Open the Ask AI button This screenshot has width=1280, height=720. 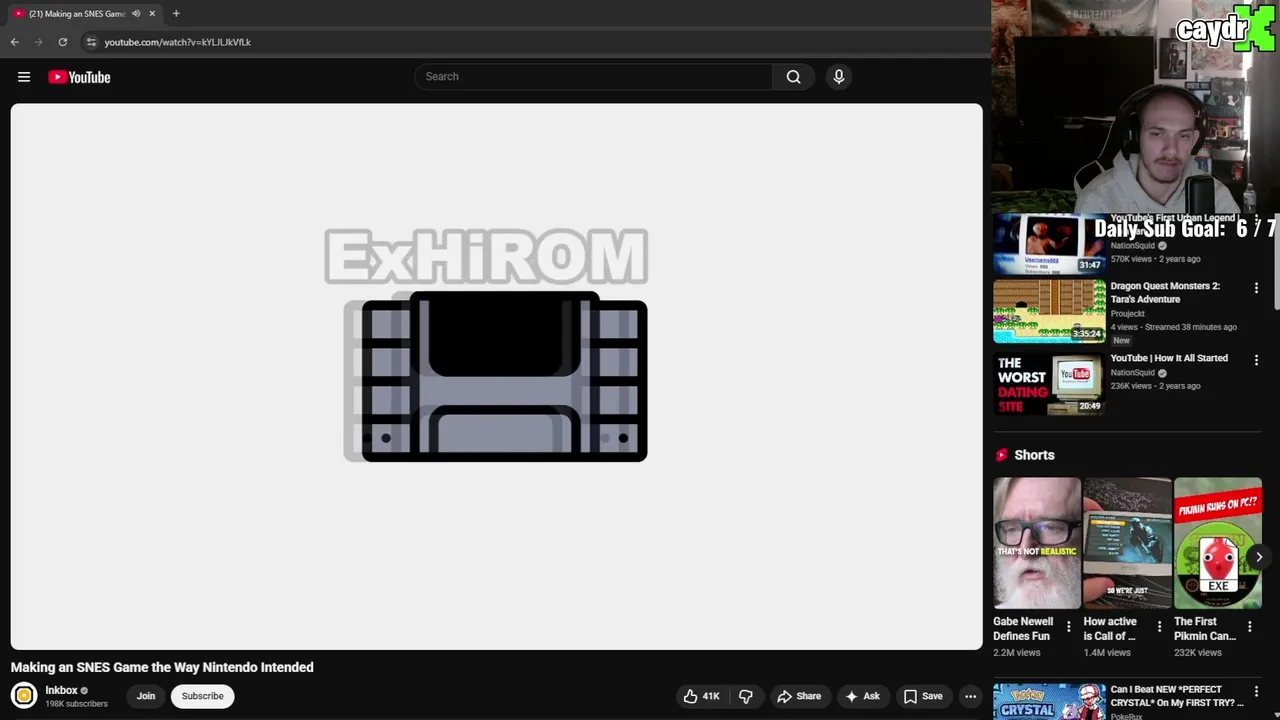(x=862, y=696)
